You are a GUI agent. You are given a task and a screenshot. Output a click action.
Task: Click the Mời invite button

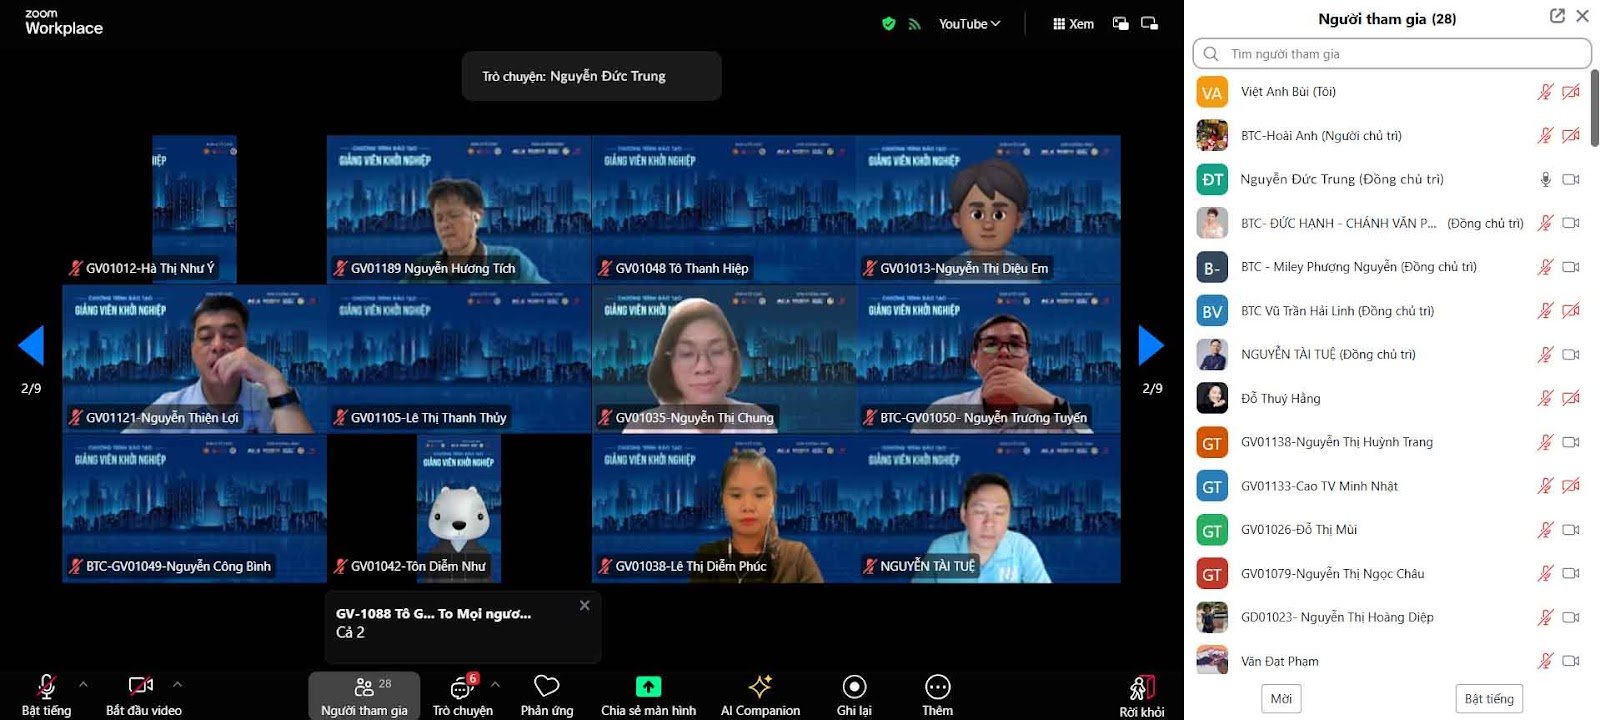1281,699
